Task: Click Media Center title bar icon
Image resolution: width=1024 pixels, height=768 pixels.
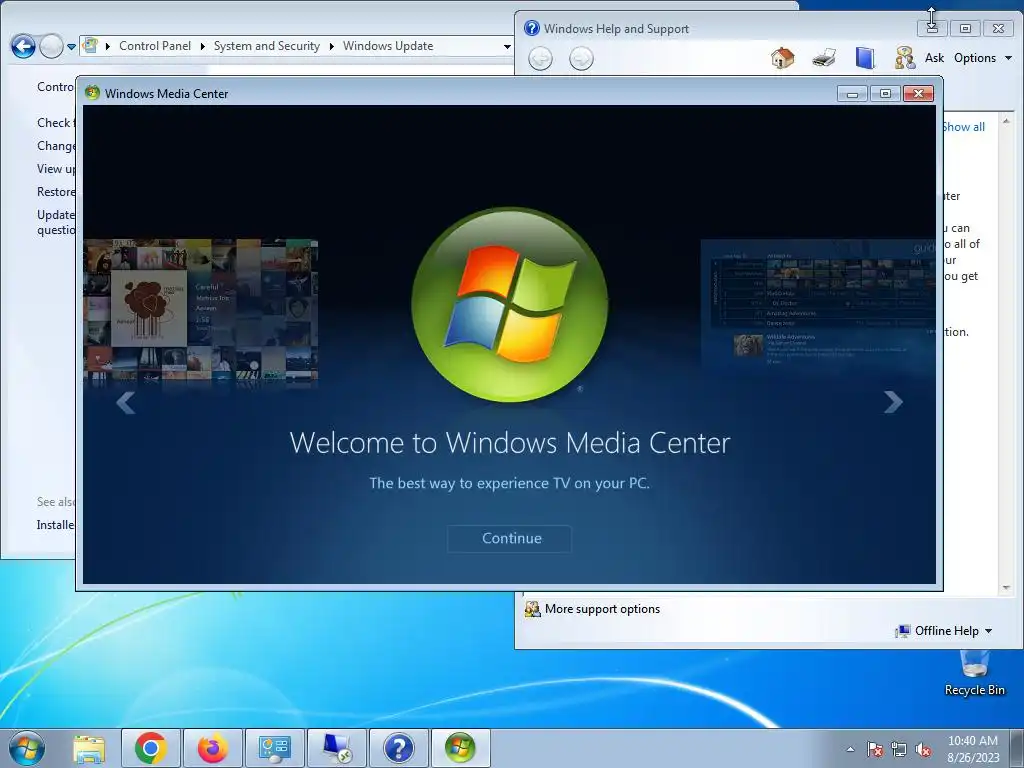Action: 93,93
